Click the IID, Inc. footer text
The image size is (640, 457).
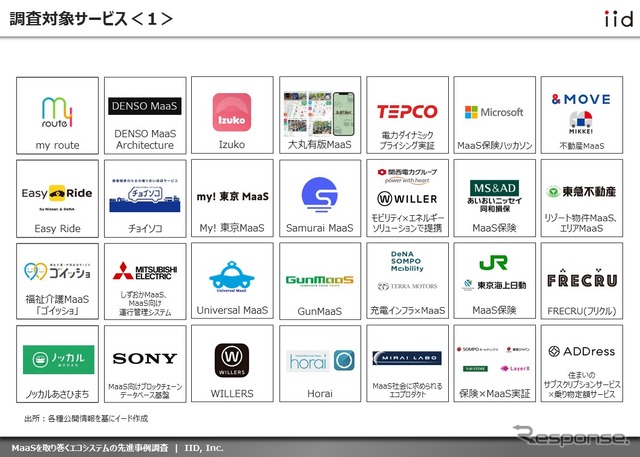point(204,448)
